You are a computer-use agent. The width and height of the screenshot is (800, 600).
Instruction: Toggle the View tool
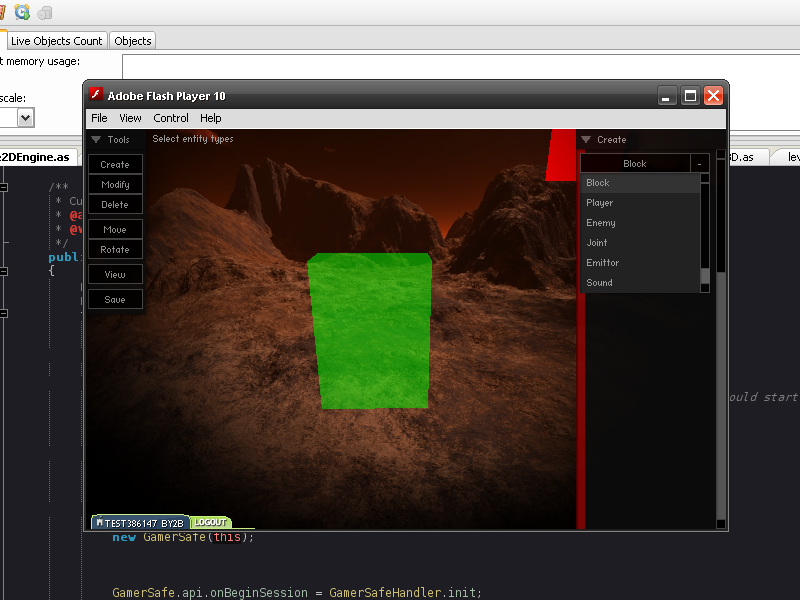tap(115, 274)
